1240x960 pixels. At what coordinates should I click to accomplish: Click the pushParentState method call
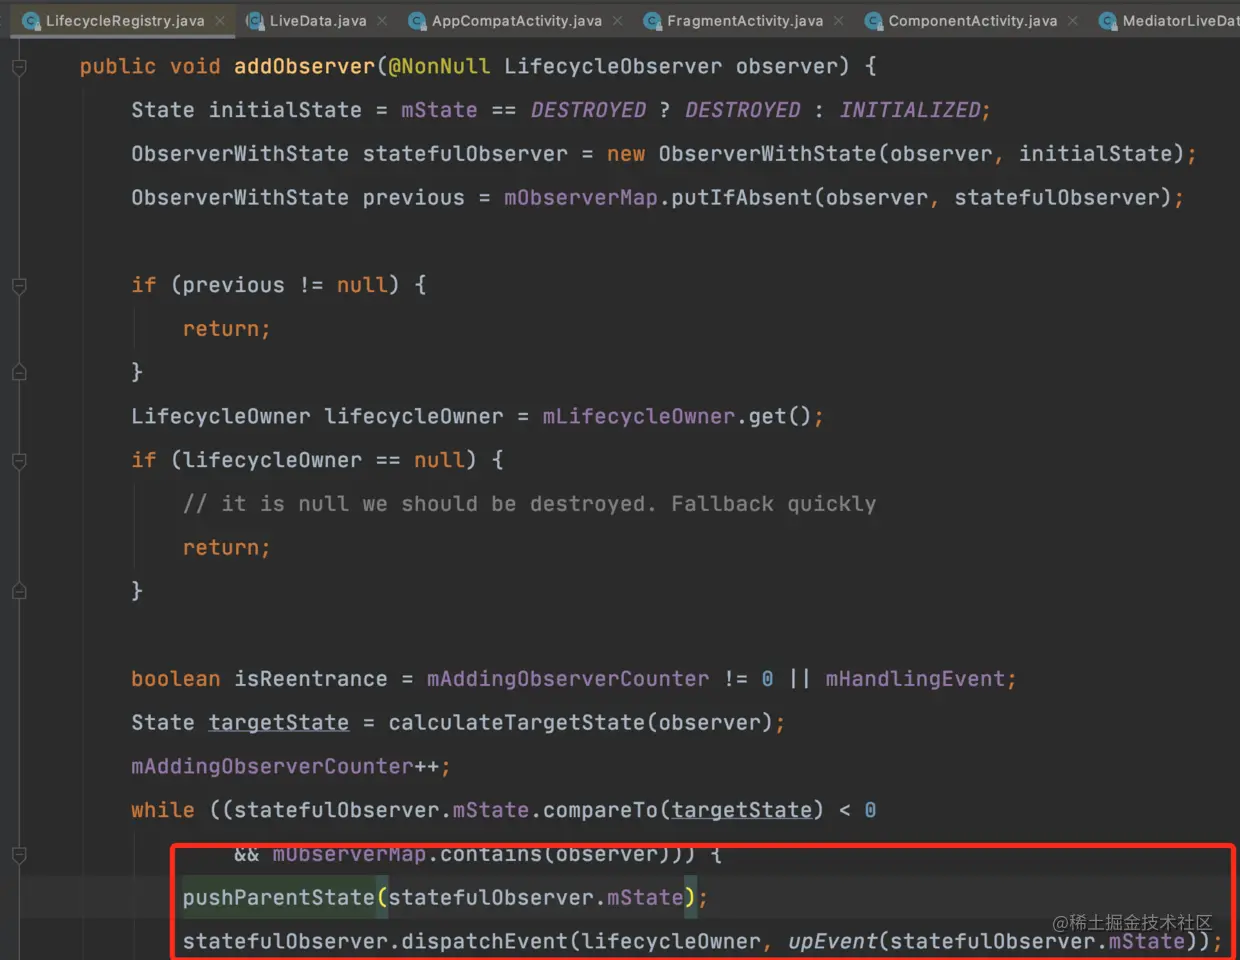click(278, 898)
